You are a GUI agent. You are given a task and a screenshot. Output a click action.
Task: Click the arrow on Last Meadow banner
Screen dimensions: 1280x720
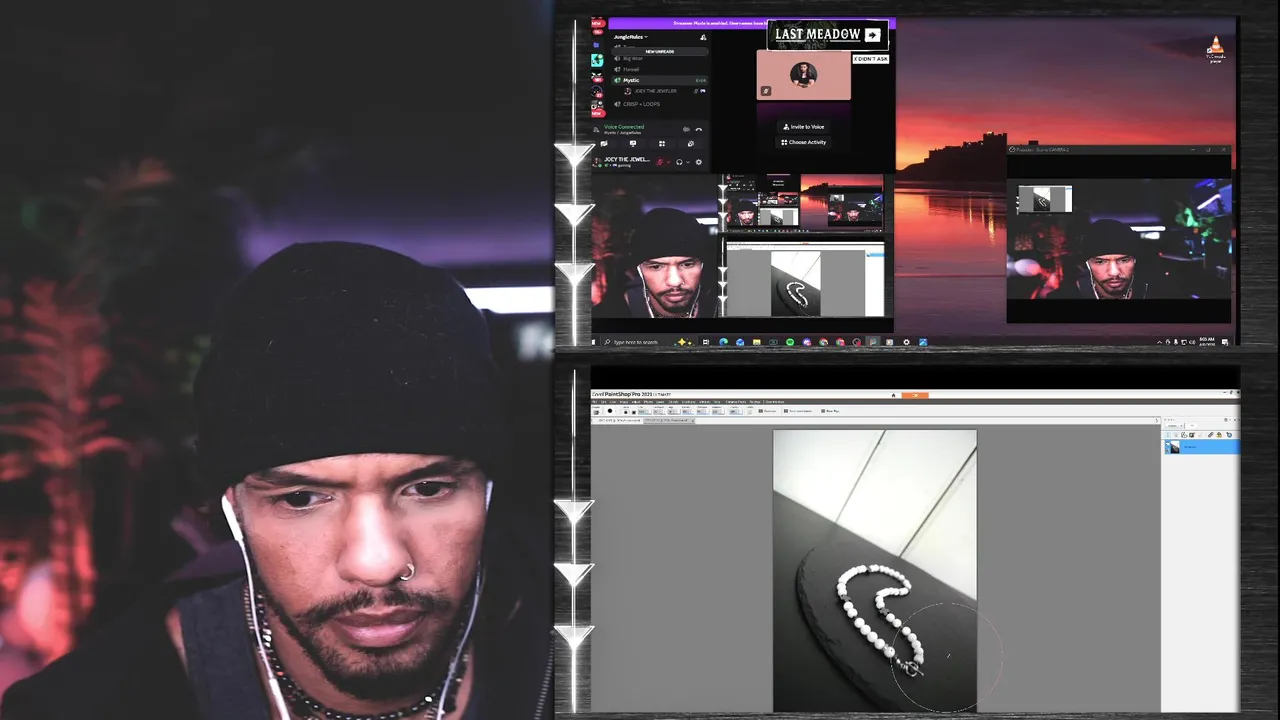coord(872,35)
